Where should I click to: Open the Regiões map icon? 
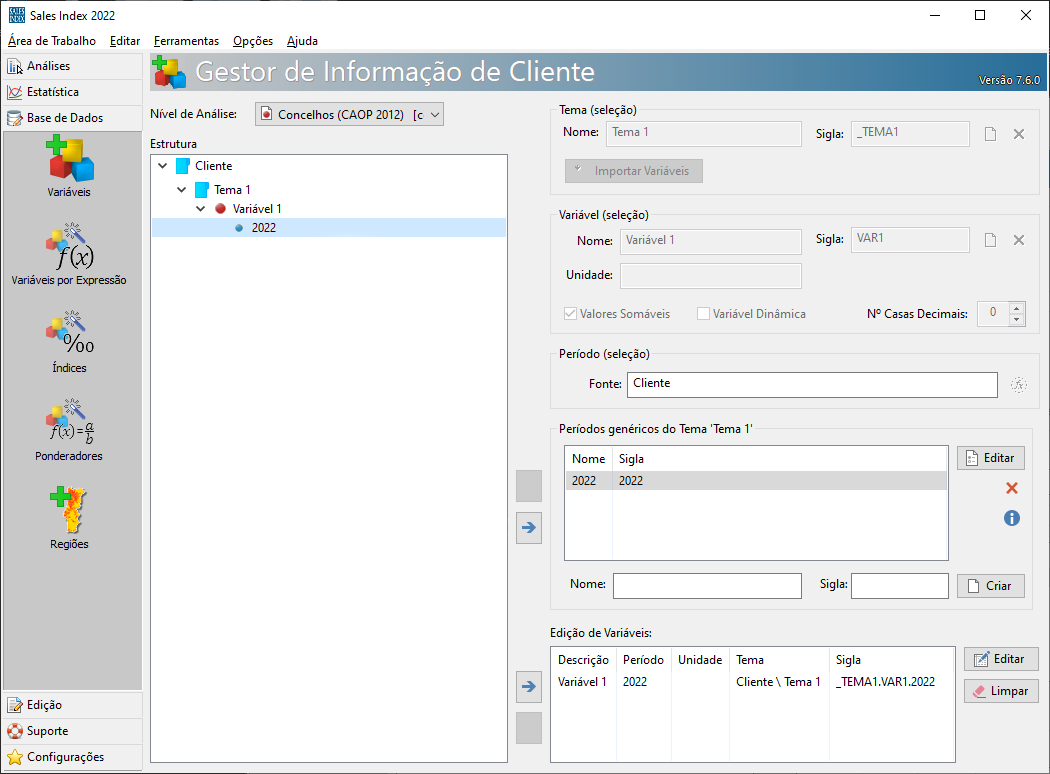click(x=69, y=511)
